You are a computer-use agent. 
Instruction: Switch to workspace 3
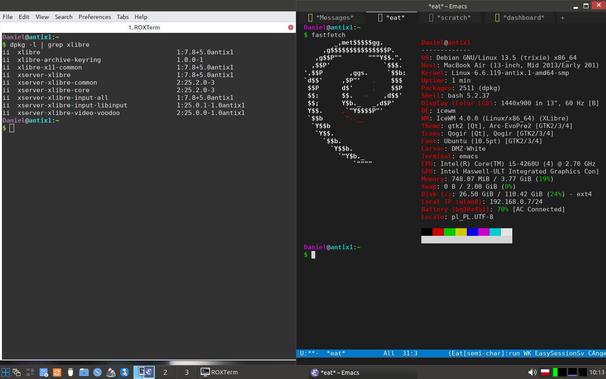pos(187,372)
